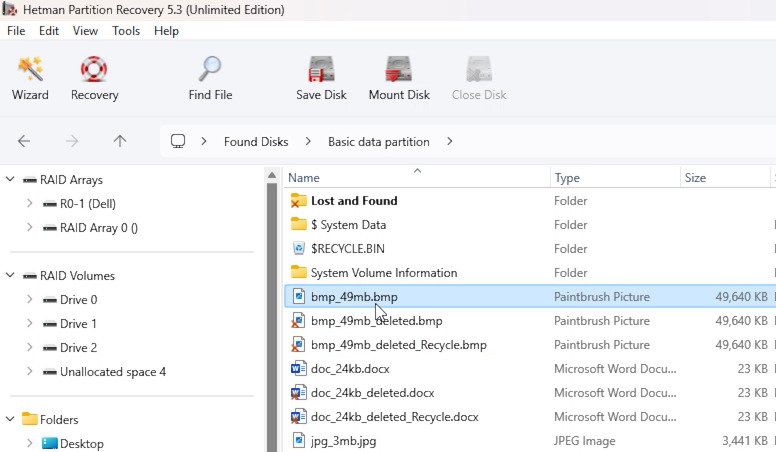The image size is (776, 452).
Task: Open the File menu
Action: pyautogui.click(x=16, y=31)
